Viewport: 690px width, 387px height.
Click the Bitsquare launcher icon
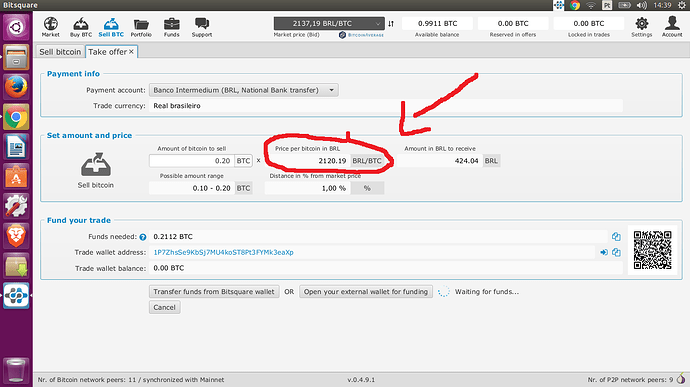coord(16,296)
